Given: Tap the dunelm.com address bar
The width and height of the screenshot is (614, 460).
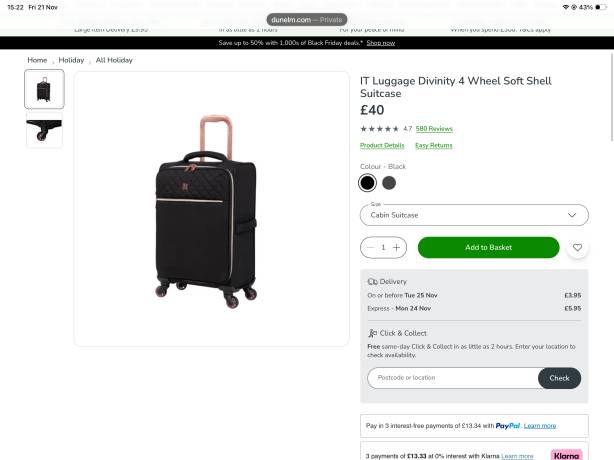Looking at the screenshot, I should (305, 19).
